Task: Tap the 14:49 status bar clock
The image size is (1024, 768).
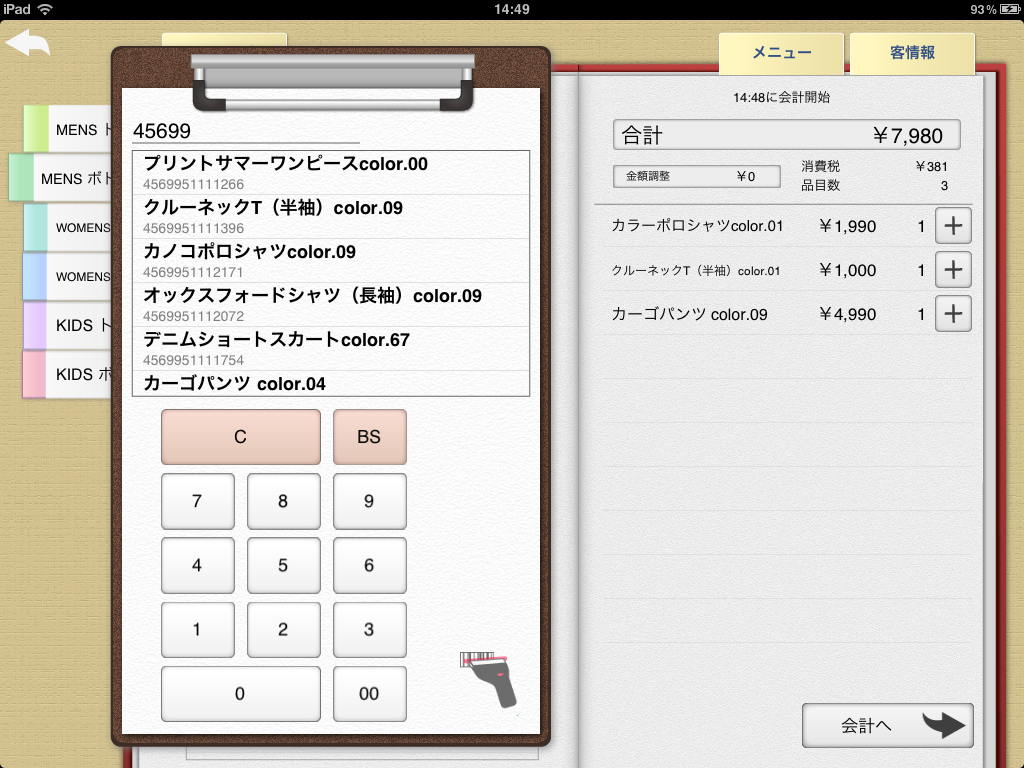Action: (512, 9)
